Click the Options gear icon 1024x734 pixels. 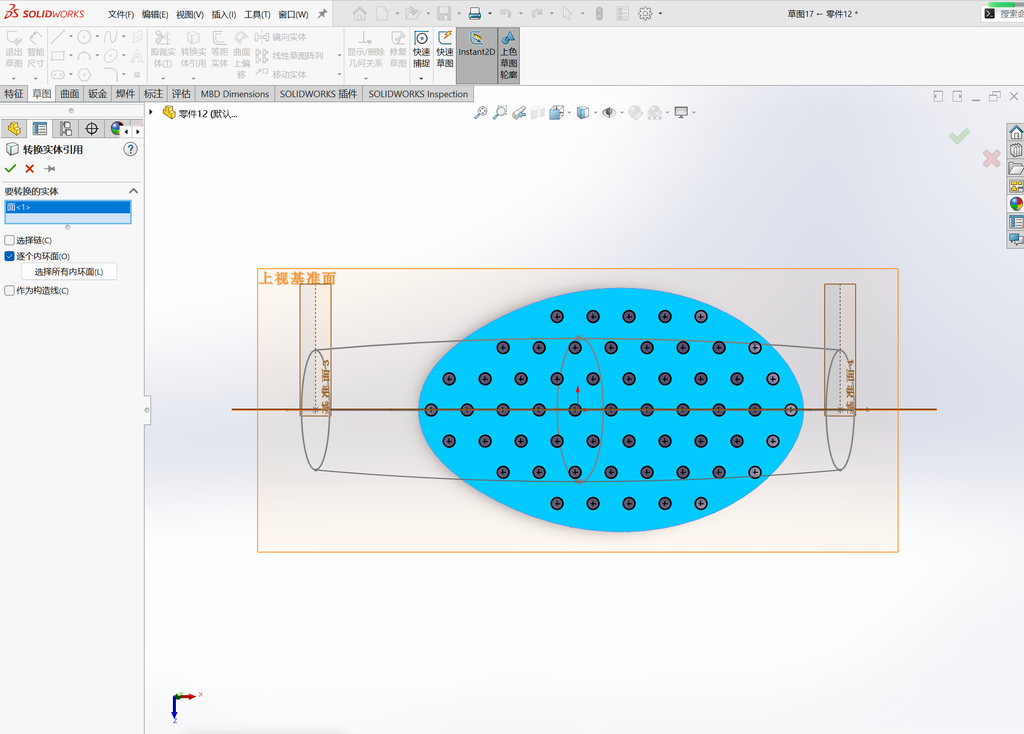pos(645,13)
